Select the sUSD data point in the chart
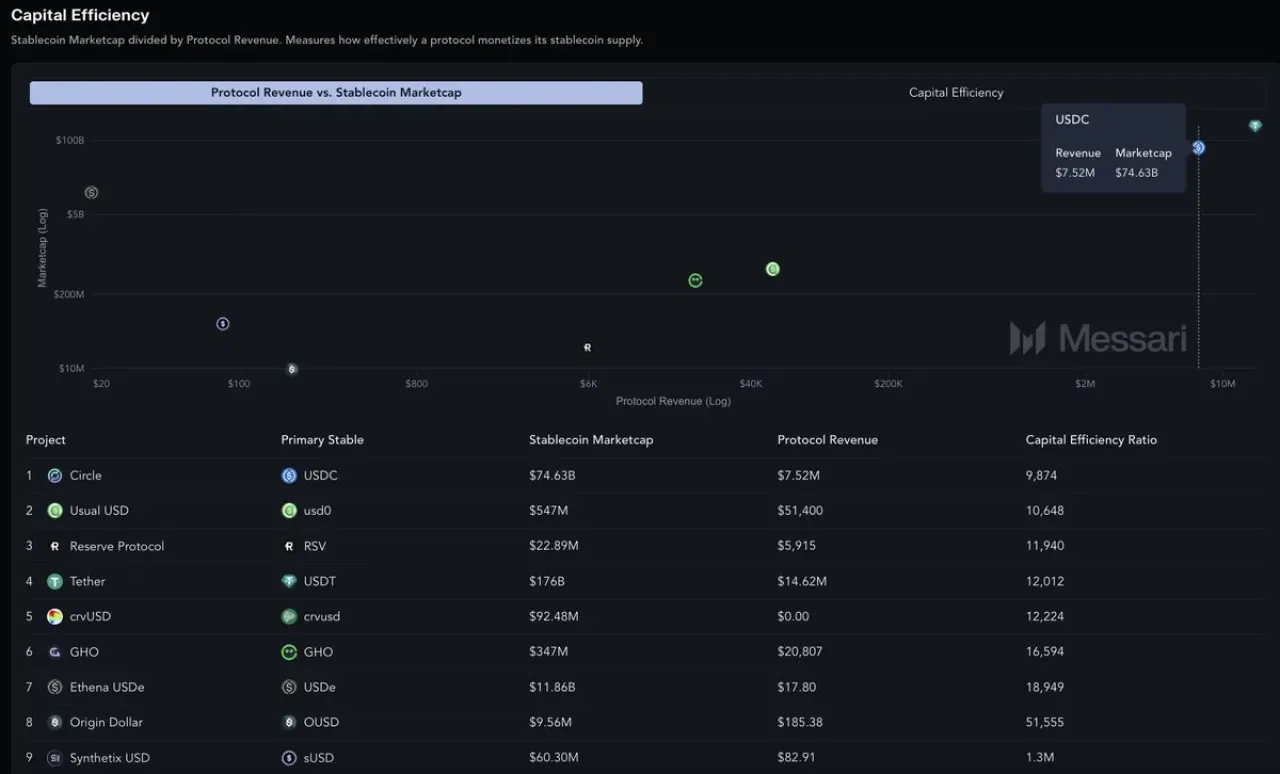1280x774 pixels. [223, 324]
